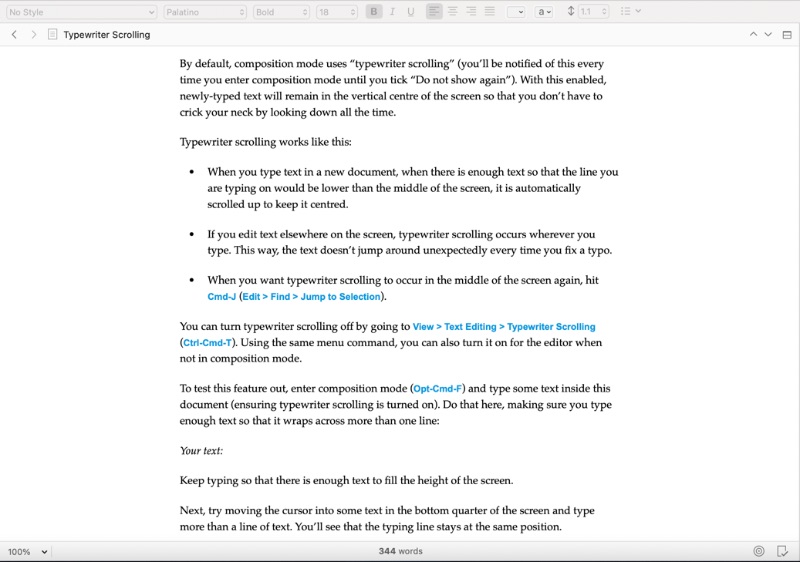Viewport: 800px width, 562px height.
Task: Set text alignment to left
Action: [x=434, y=11]
